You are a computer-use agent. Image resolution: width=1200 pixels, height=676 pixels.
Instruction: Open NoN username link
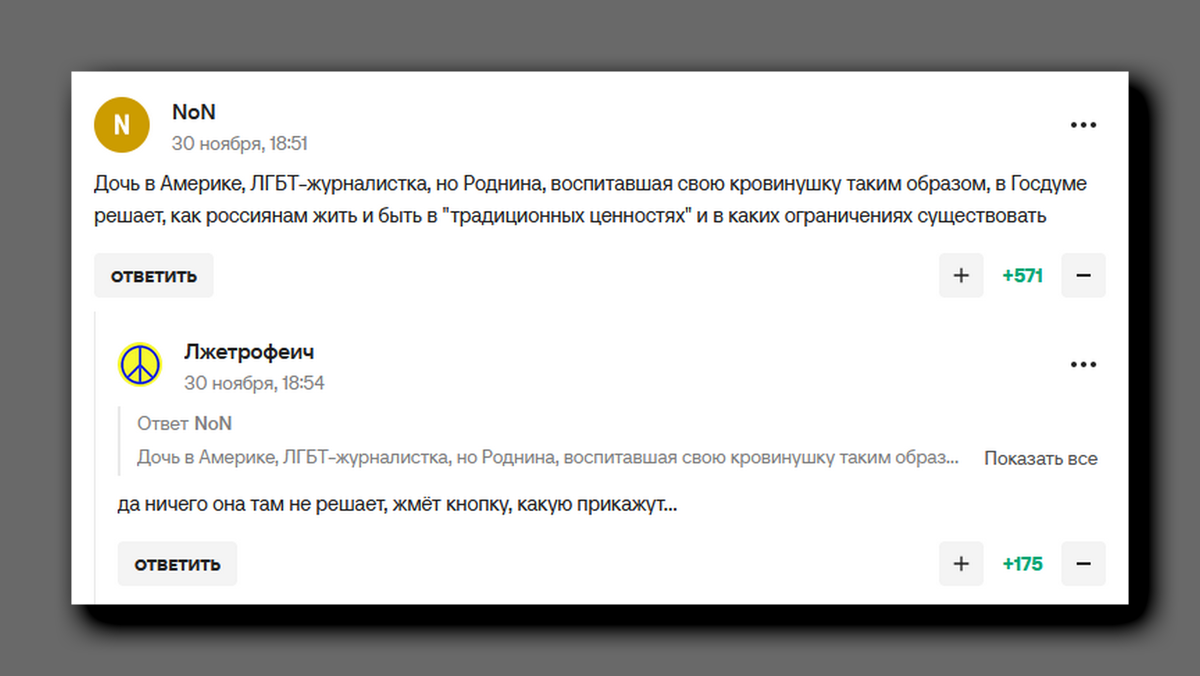[193, 112]
